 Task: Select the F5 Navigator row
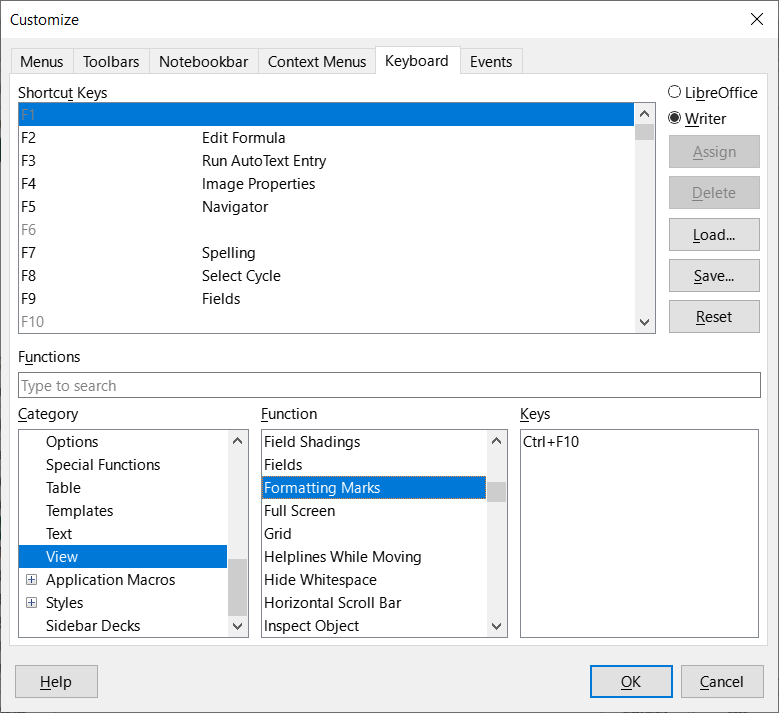coord(326,207)
